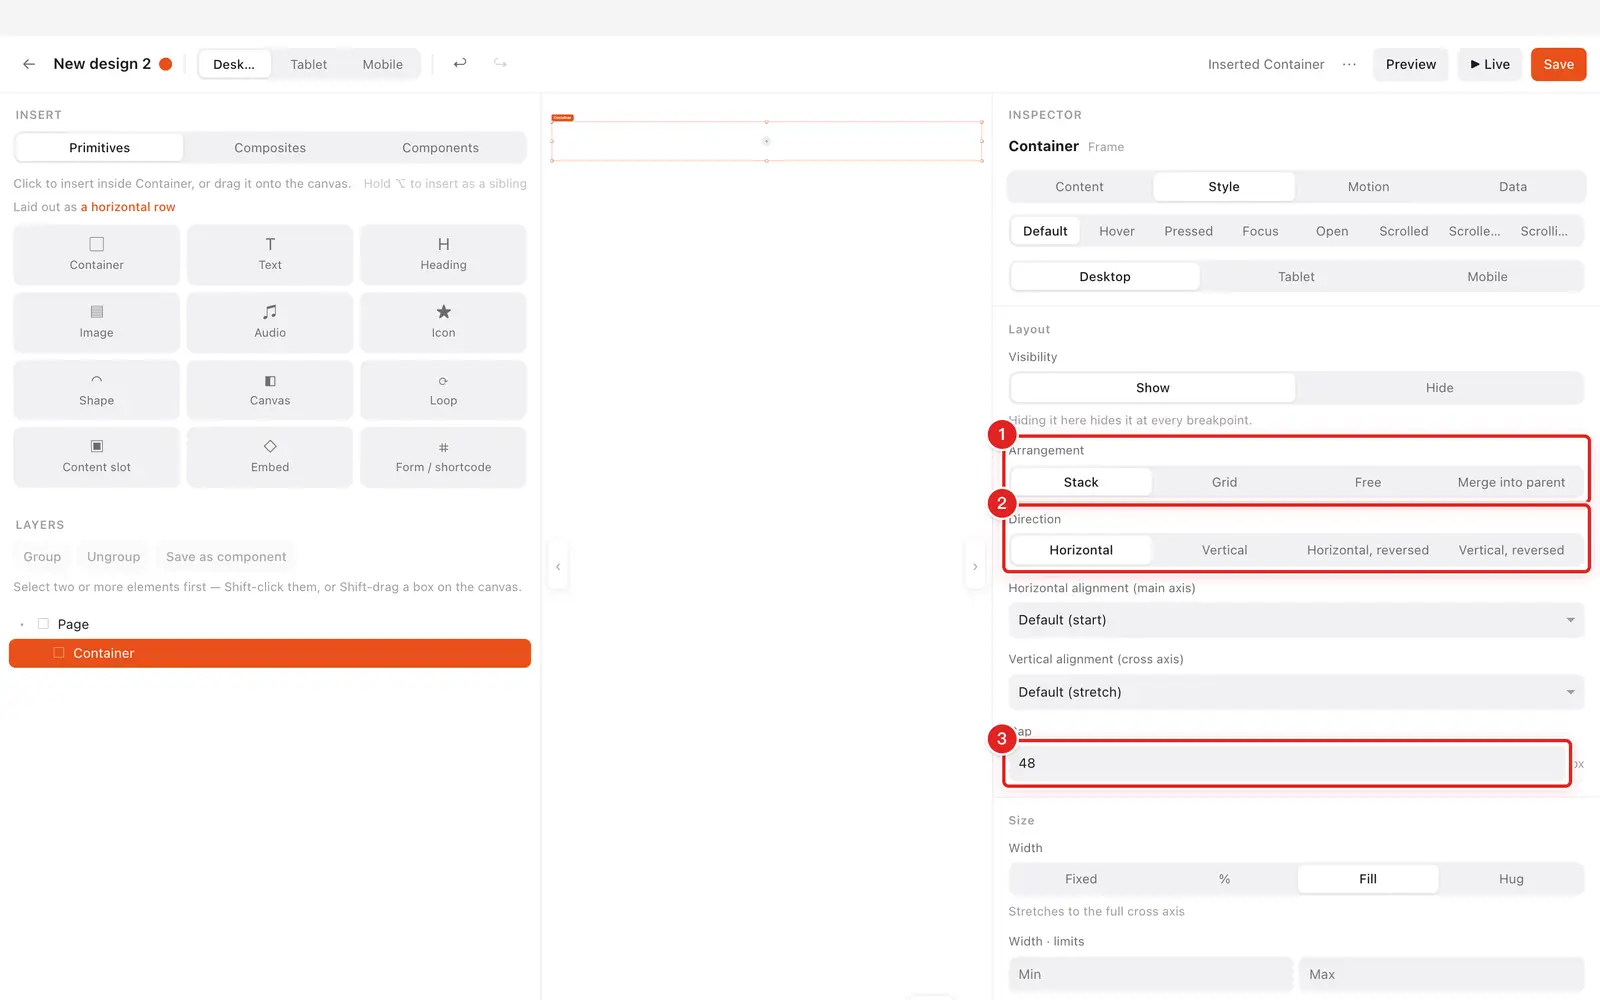Open the Components tab
The width and height of the screenshot is (1600, 1000).
pos(440,148)
